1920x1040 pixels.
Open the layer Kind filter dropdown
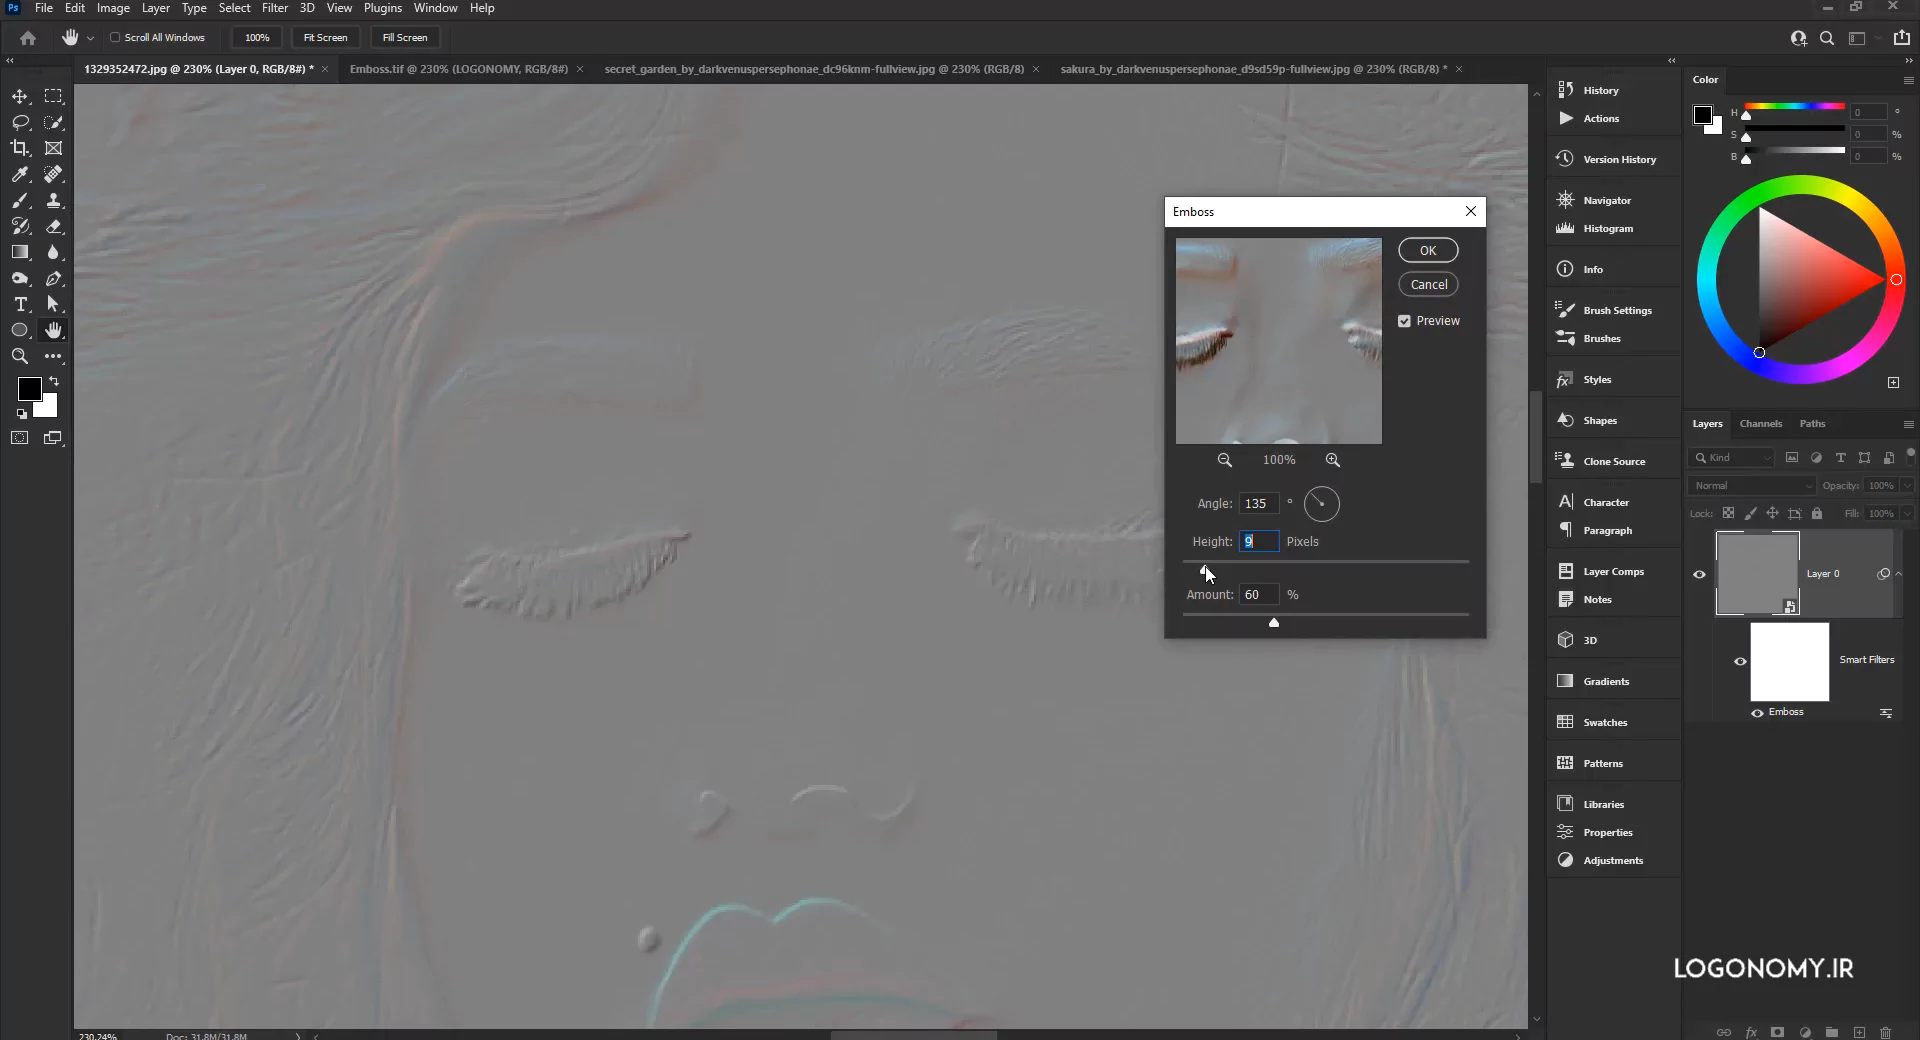pos(1731,458)
